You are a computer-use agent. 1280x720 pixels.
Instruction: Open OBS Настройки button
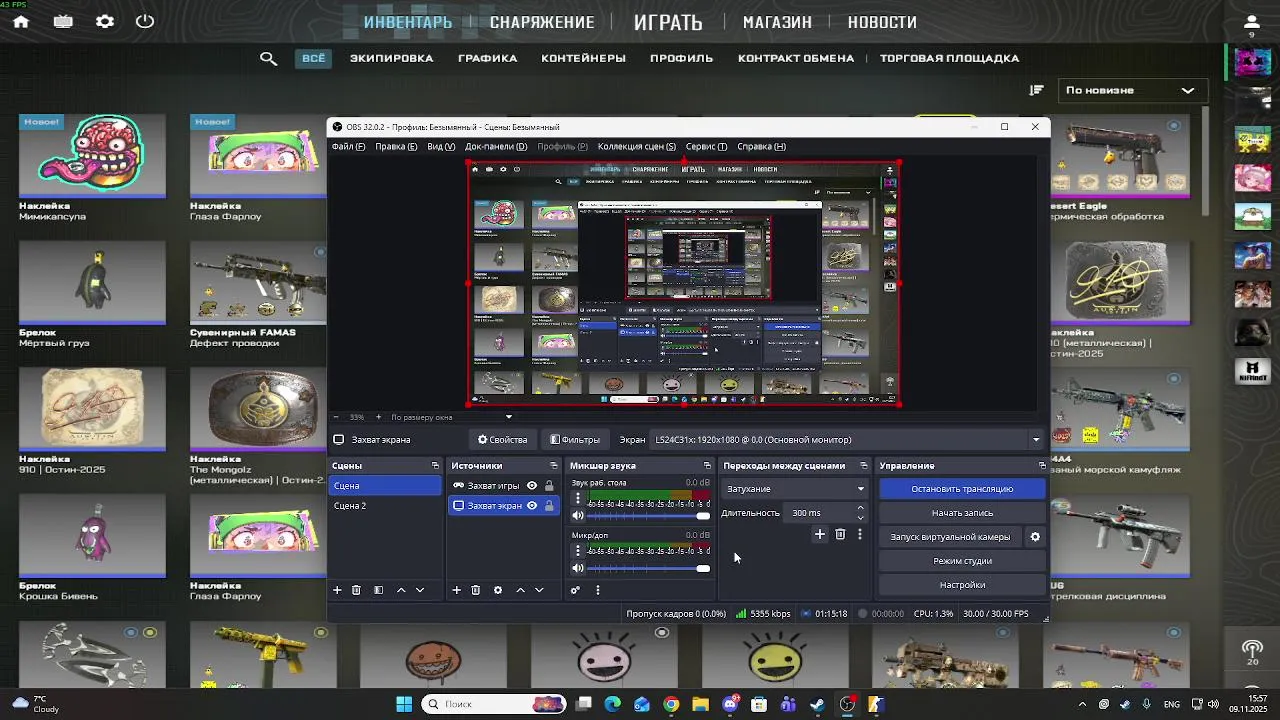(x=962, y=585)
